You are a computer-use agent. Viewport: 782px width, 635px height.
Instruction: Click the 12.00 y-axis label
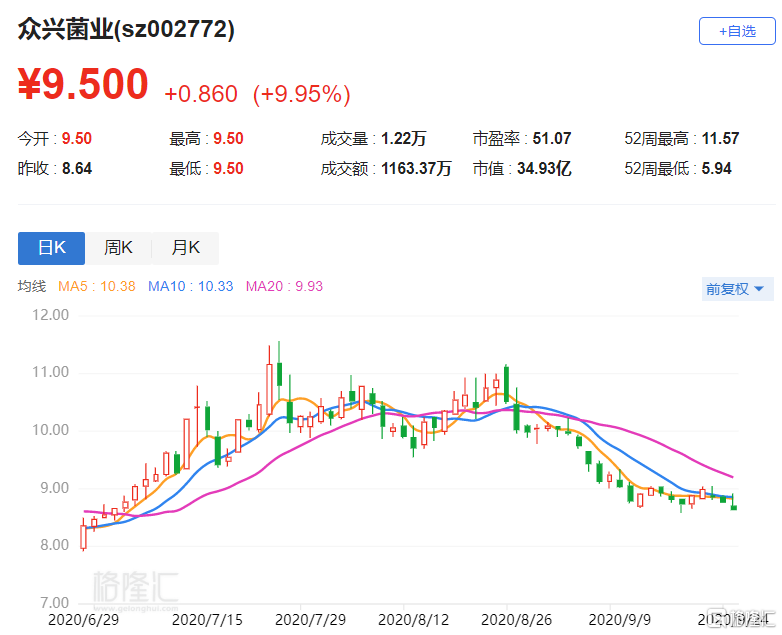(x=50, y=315)
